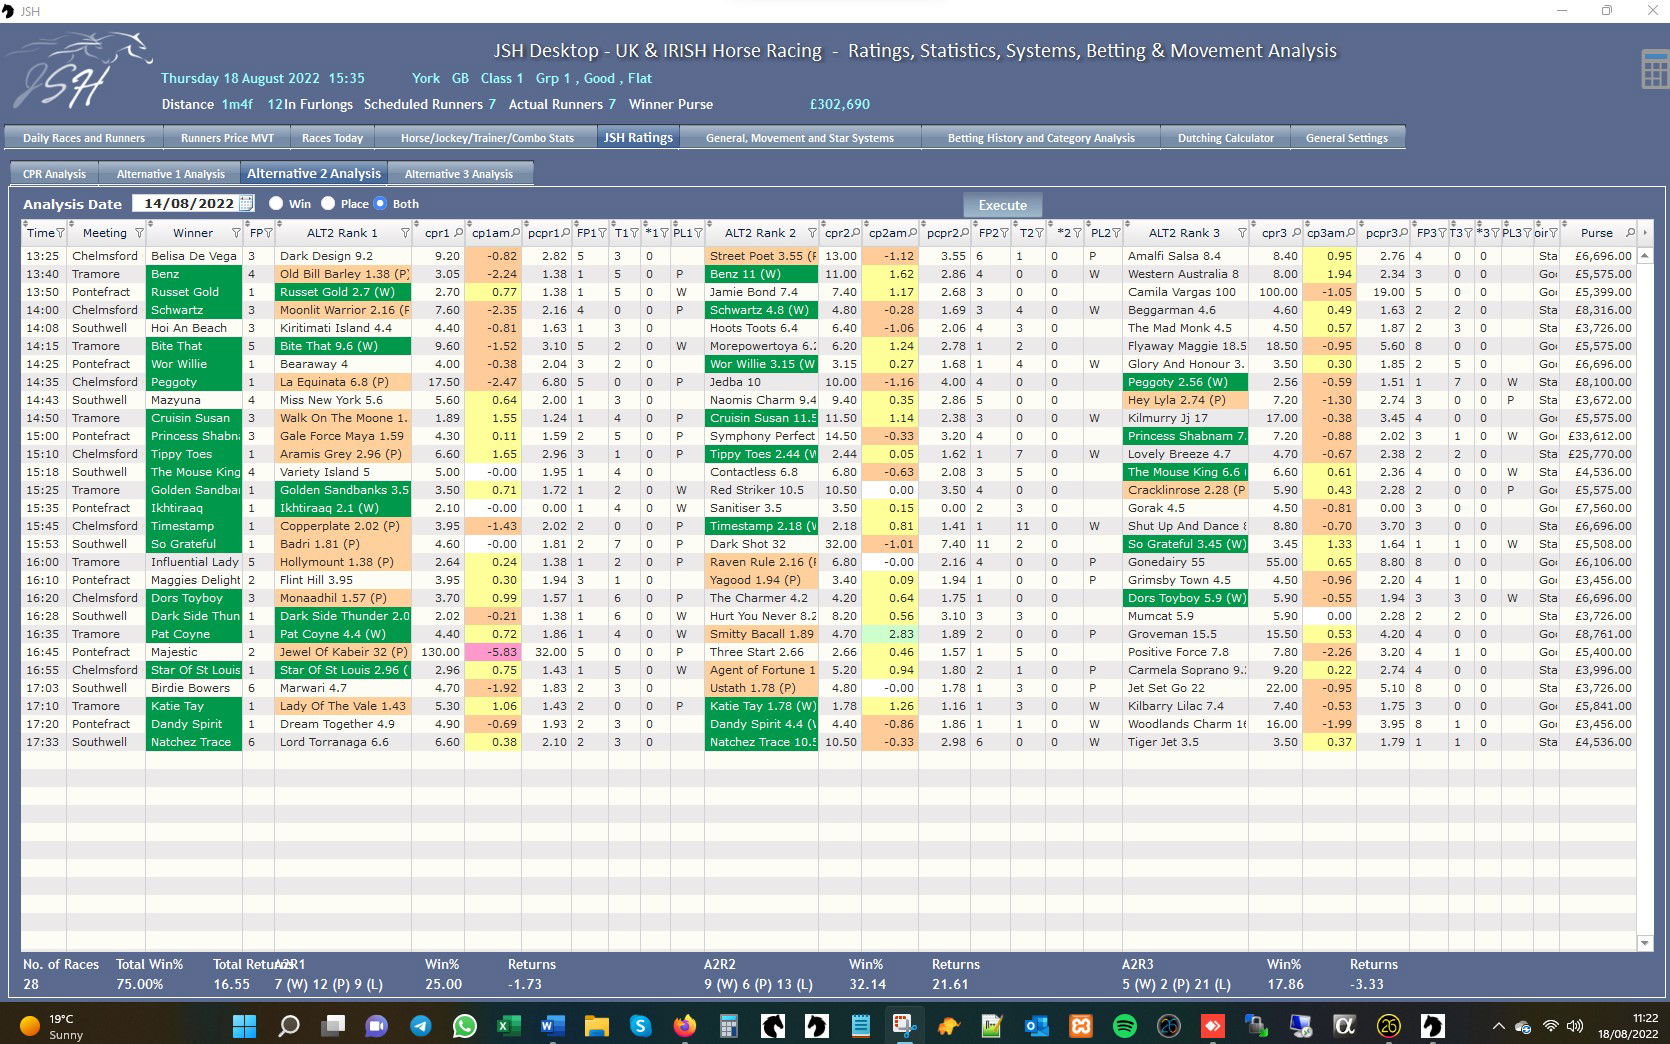Click the Analysis Date input field

(187, 203)
